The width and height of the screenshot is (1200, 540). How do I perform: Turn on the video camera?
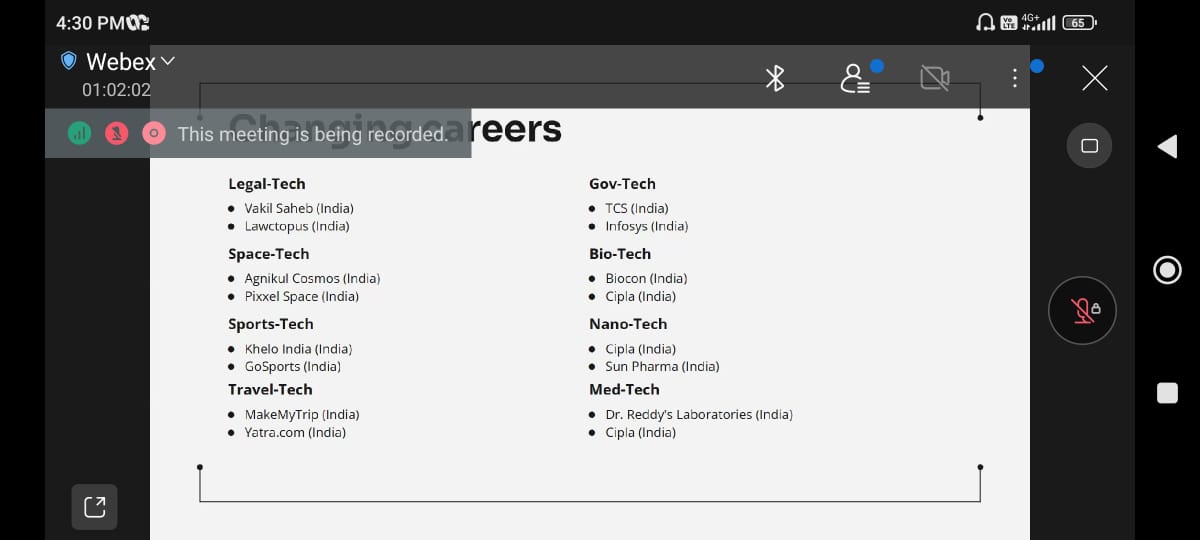click(x=935, y=78)
